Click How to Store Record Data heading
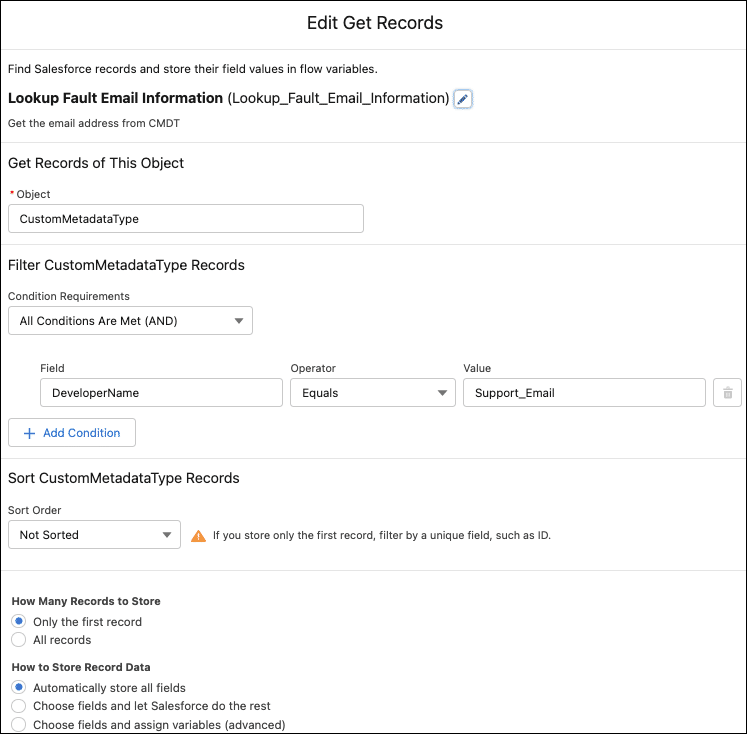Screen dimensions: 747x734 [81, 667]
